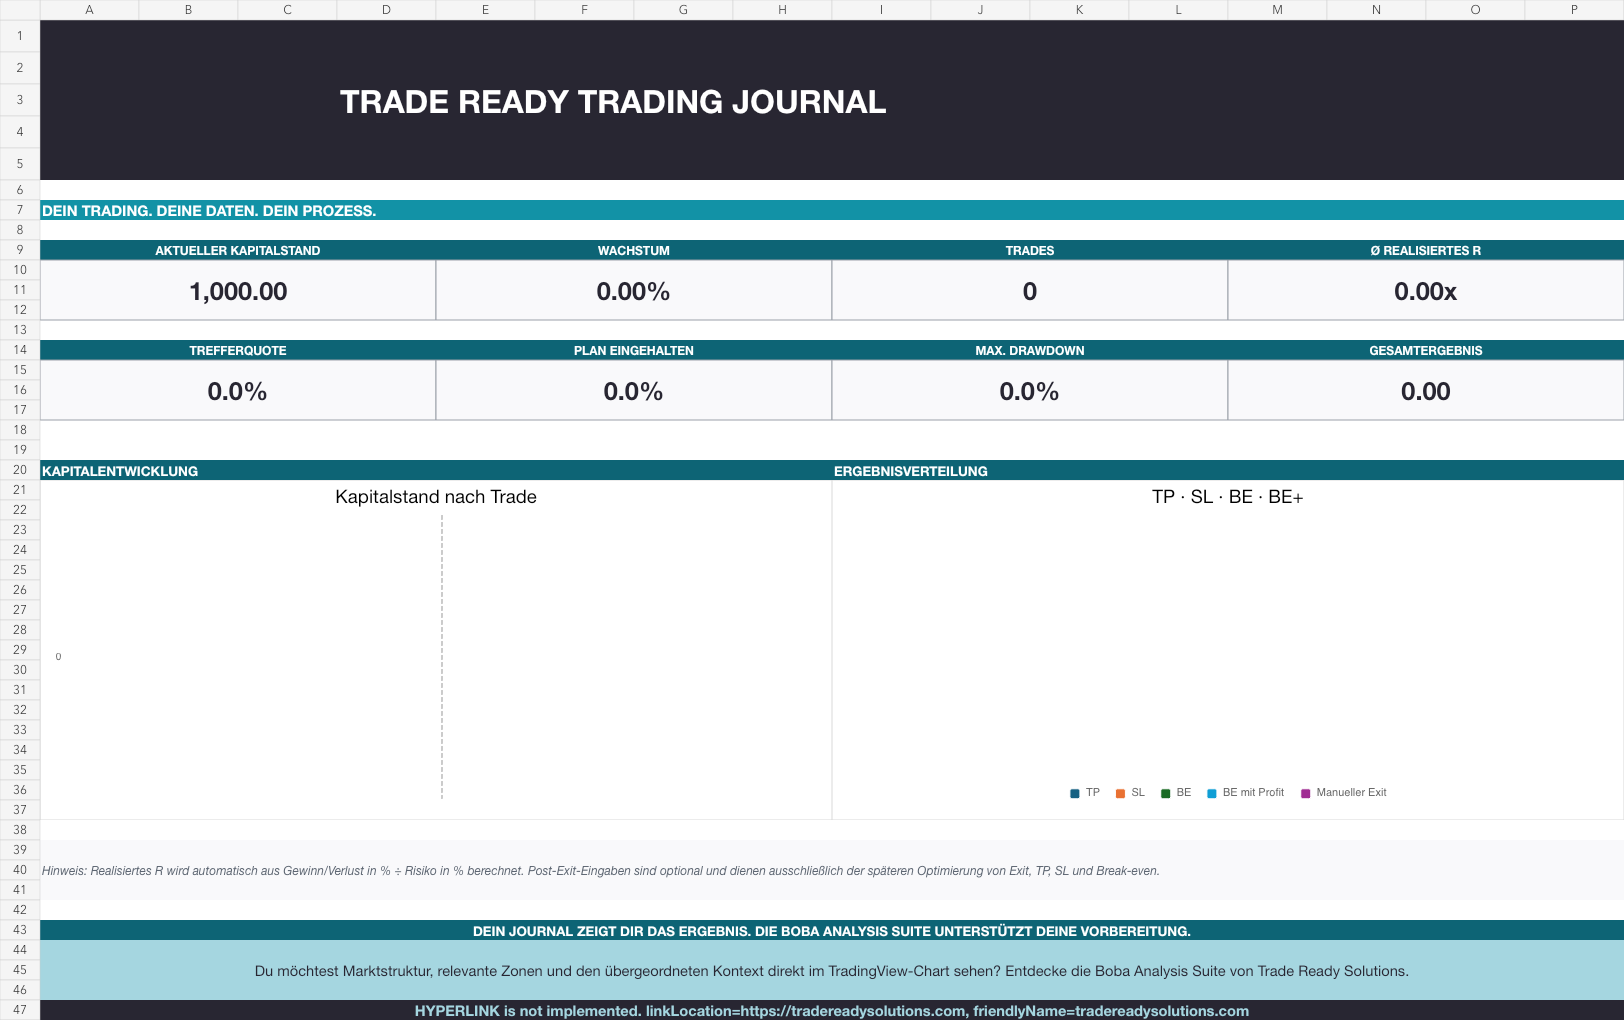
Task: Click the Ø REALISIERTES R header
Action: [1426, 250]
